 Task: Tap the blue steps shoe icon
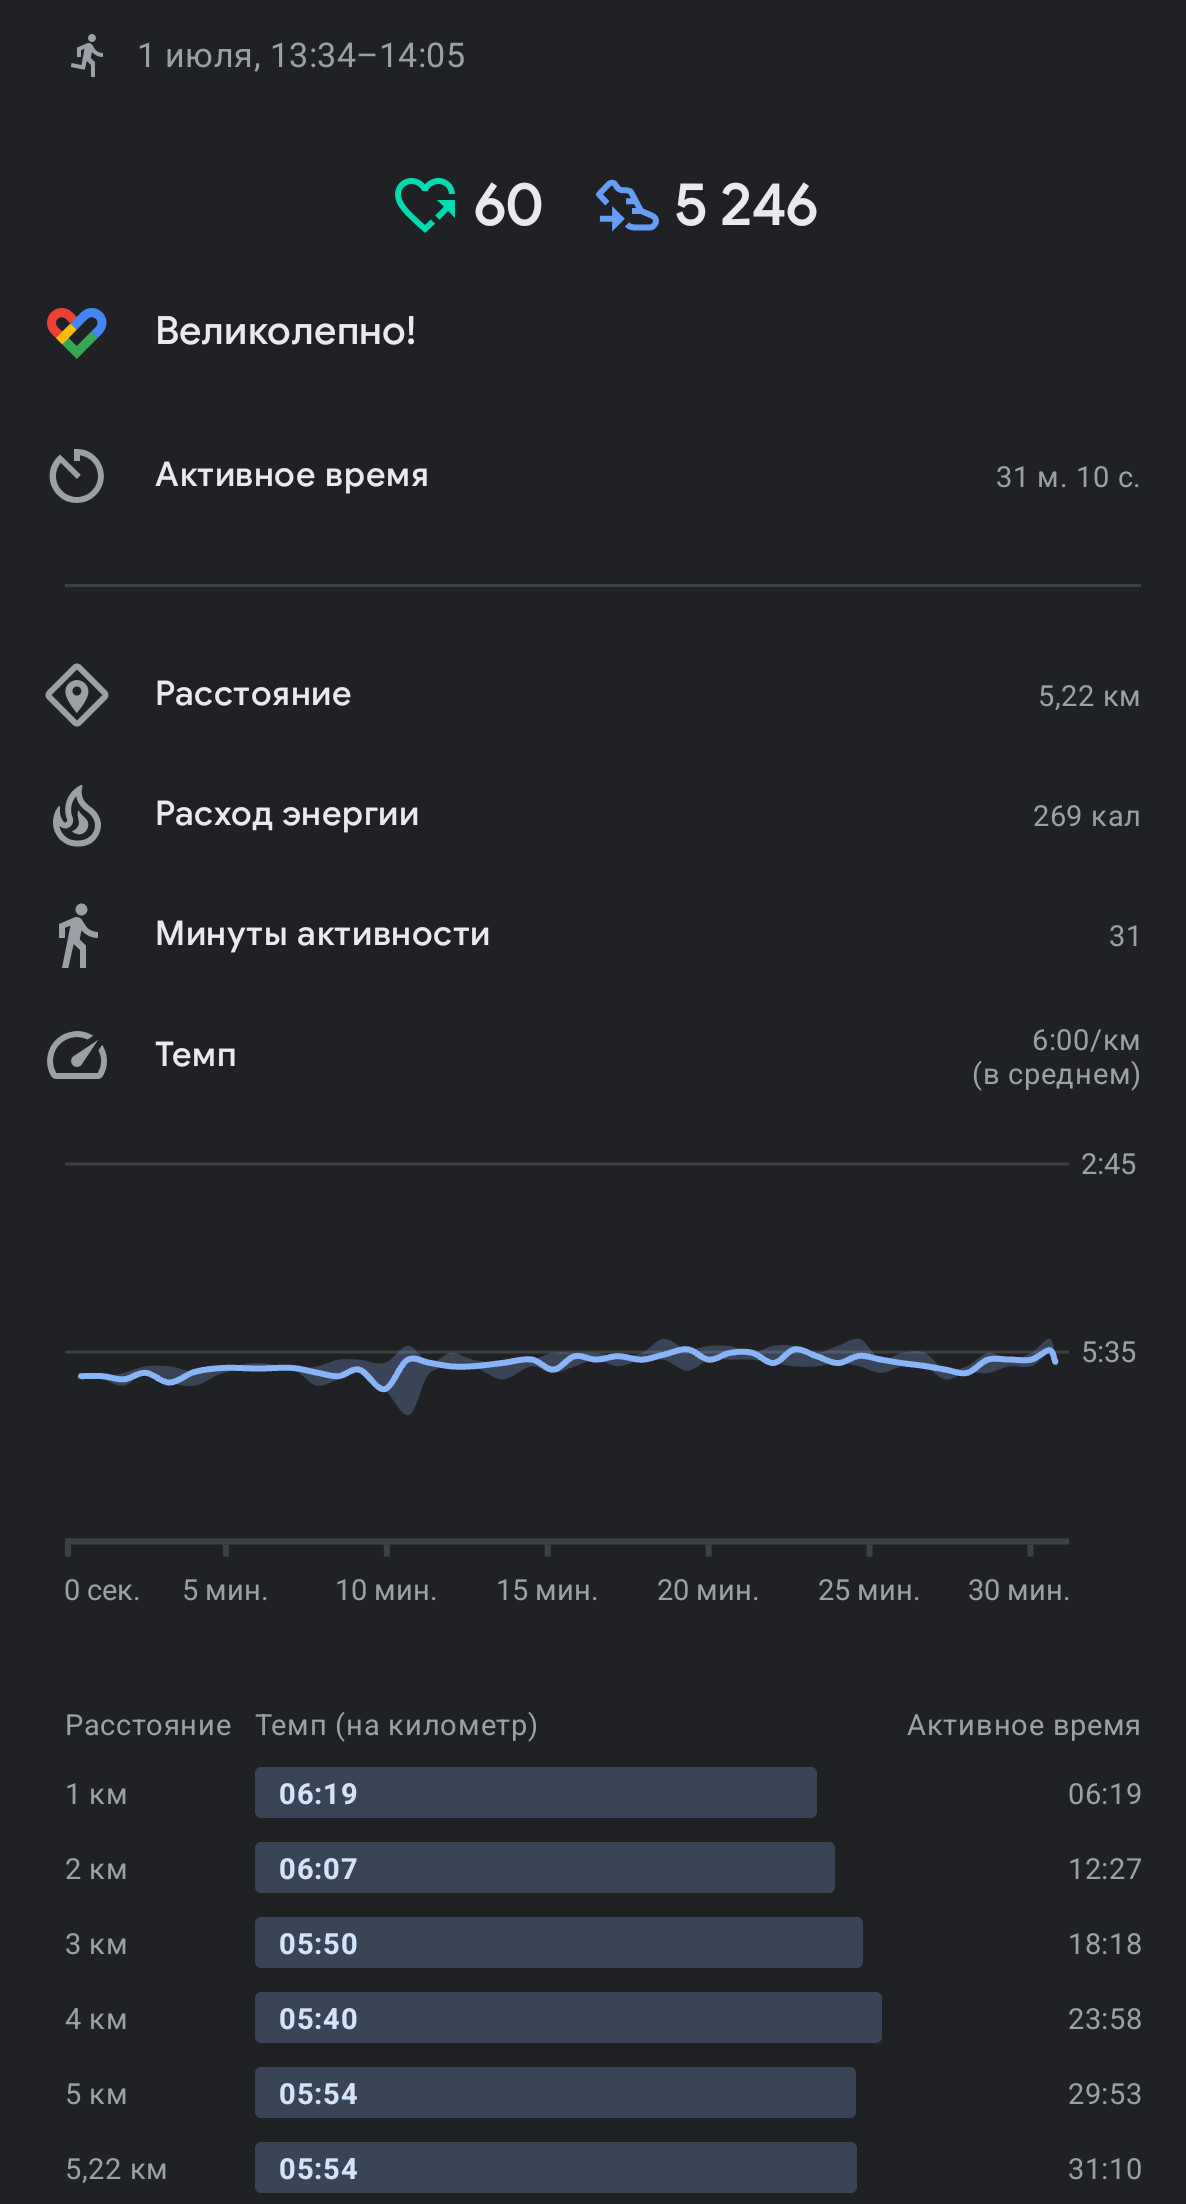pyautogui.click(x=627, y=205)
